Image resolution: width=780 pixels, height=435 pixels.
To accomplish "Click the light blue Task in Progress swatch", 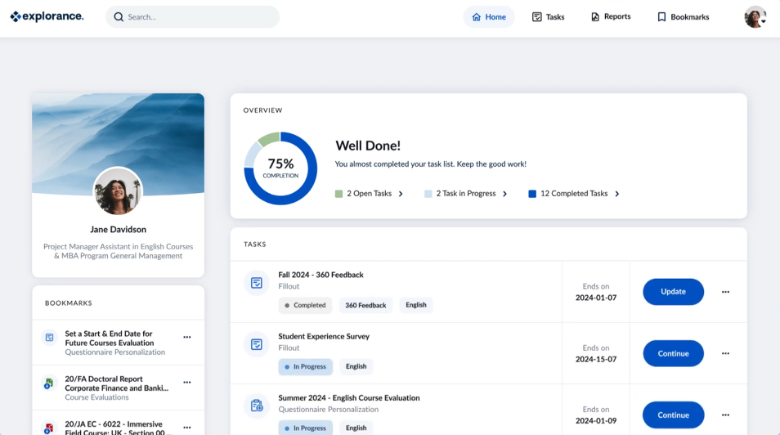I will [x=428, y=194].
